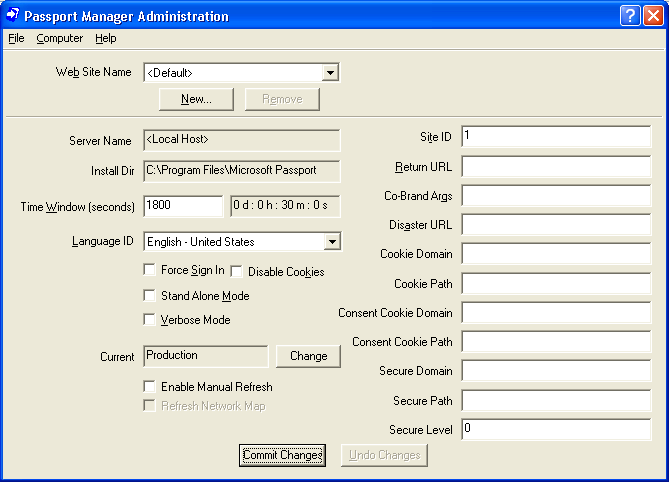
Task: Click the 'Return URL' label
Action: pyautogui.click(x=423, y=167)
